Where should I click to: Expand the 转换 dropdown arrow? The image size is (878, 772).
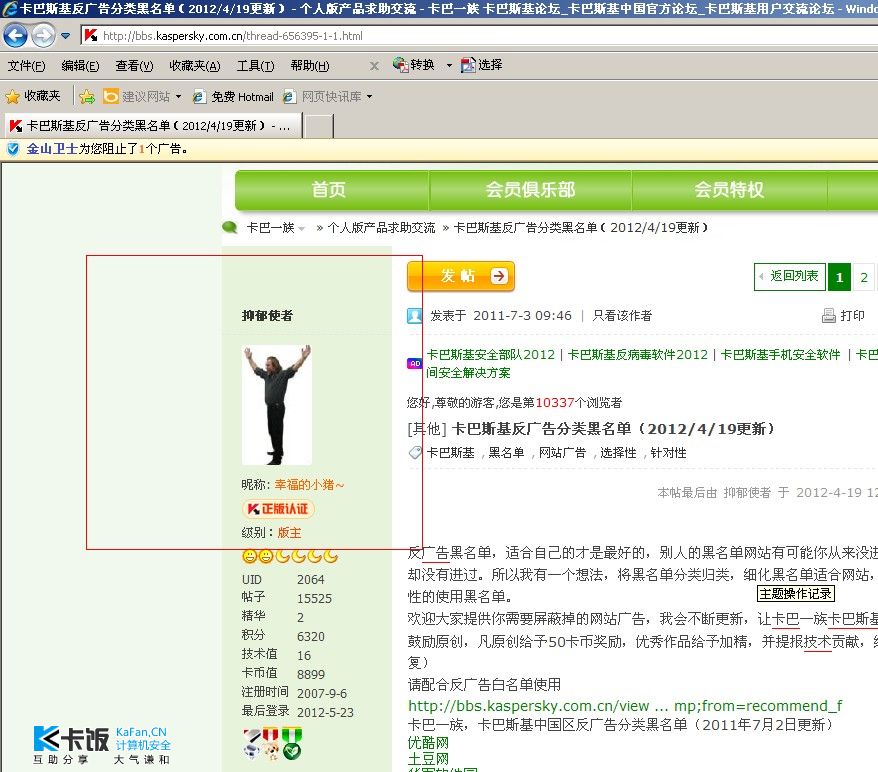449,65
